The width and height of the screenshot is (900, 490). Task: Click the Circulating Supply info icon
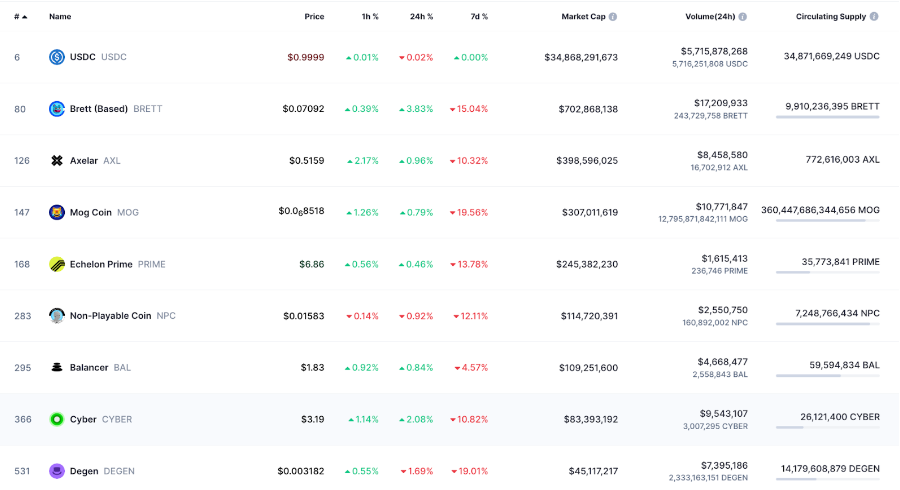click(x=874, y=17)
